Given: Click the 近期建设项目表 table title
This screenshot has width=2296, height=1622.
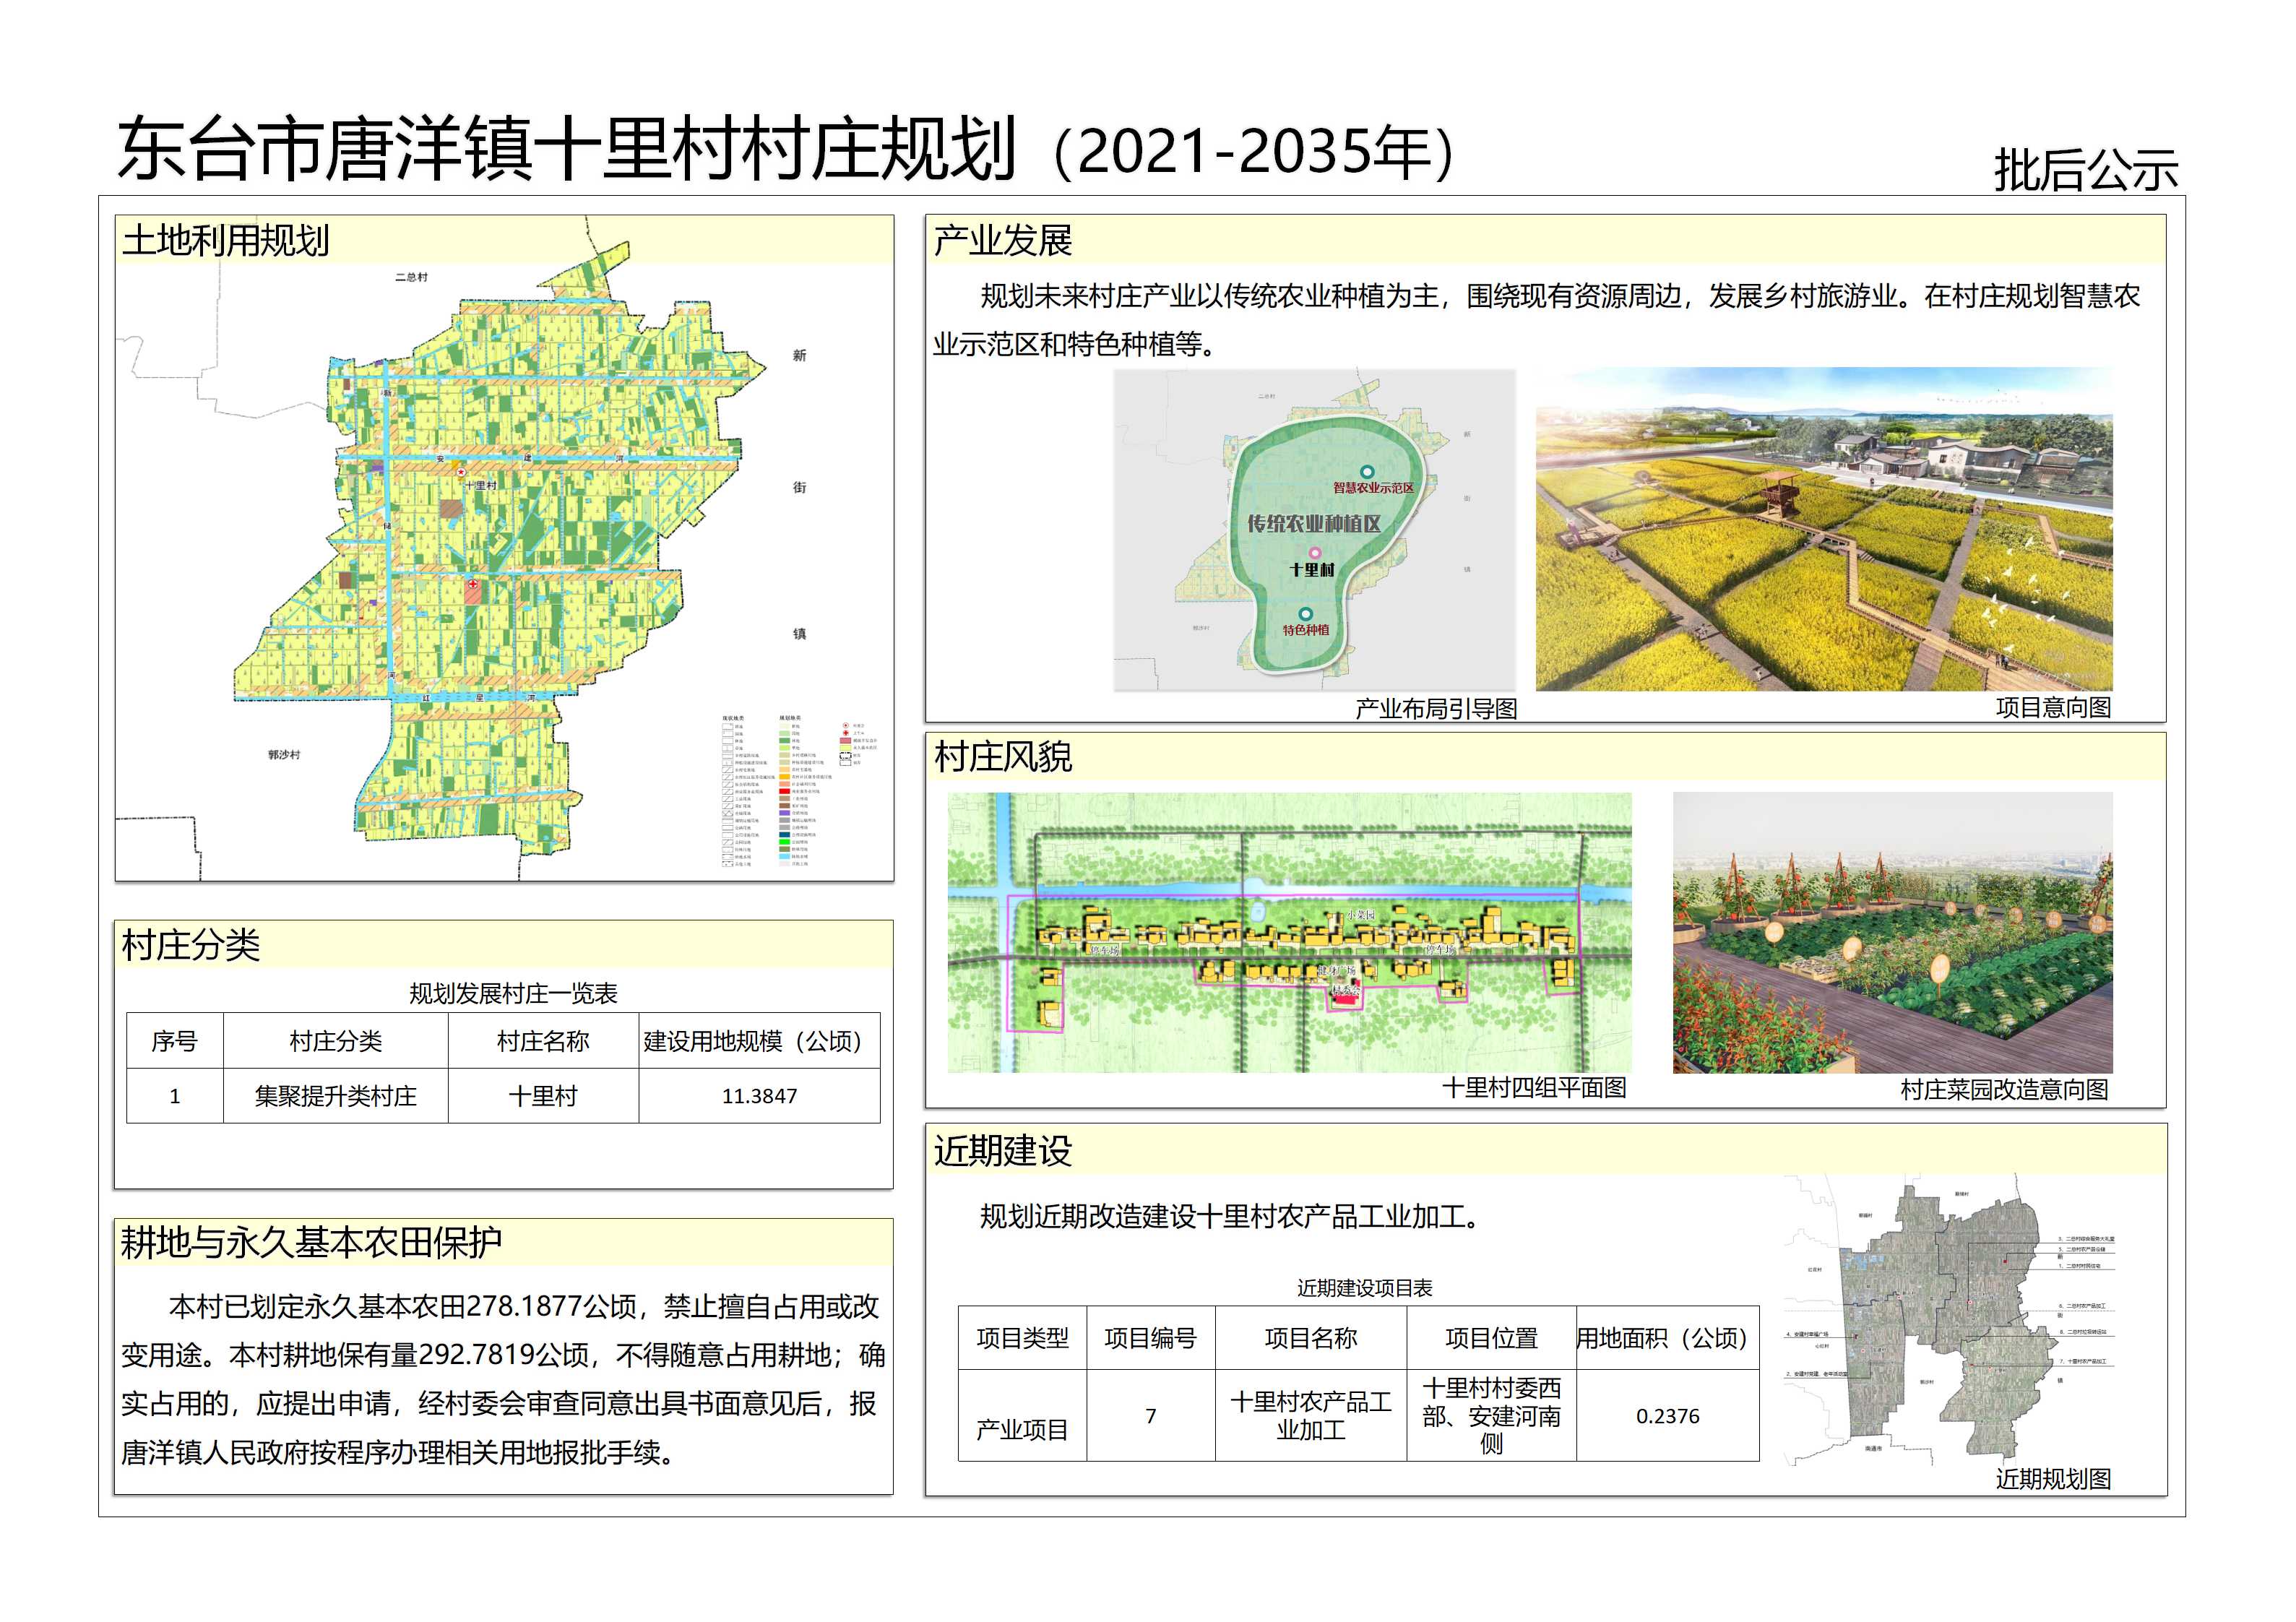Looking at the screenshot, I should click(1364, 1288).
